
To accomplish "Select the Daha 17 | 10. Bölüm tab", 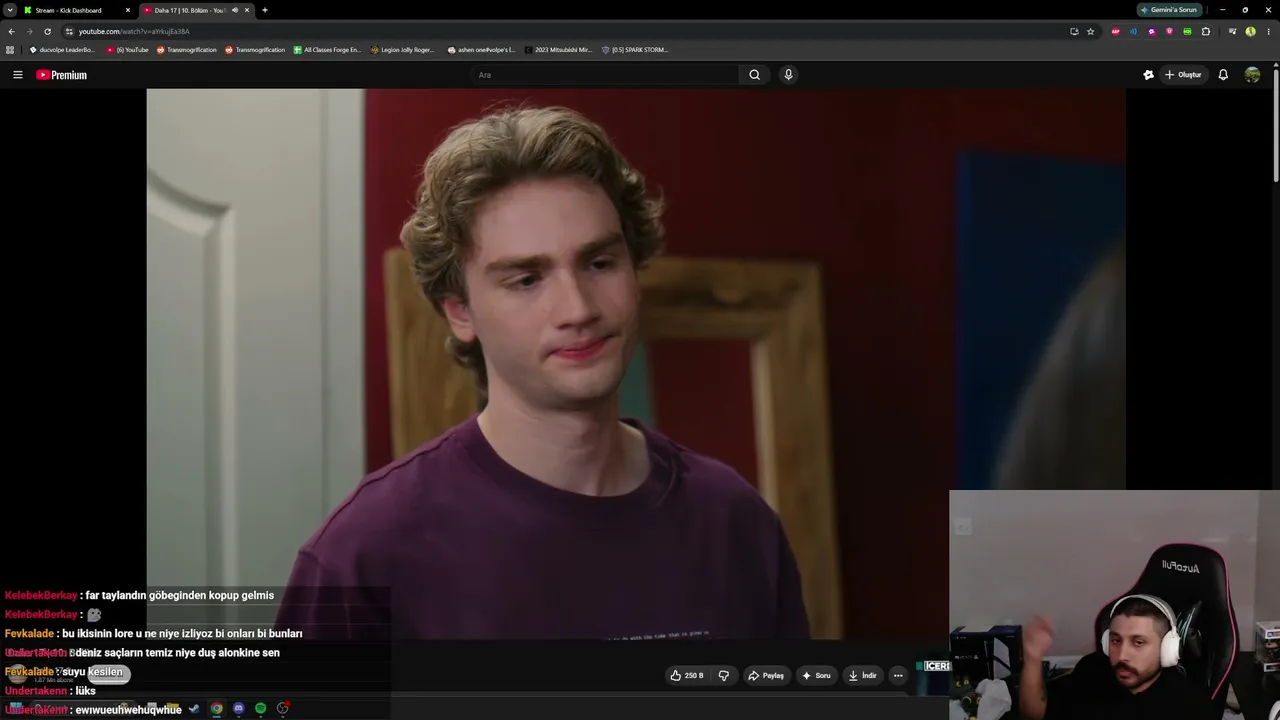I will 196,10.
